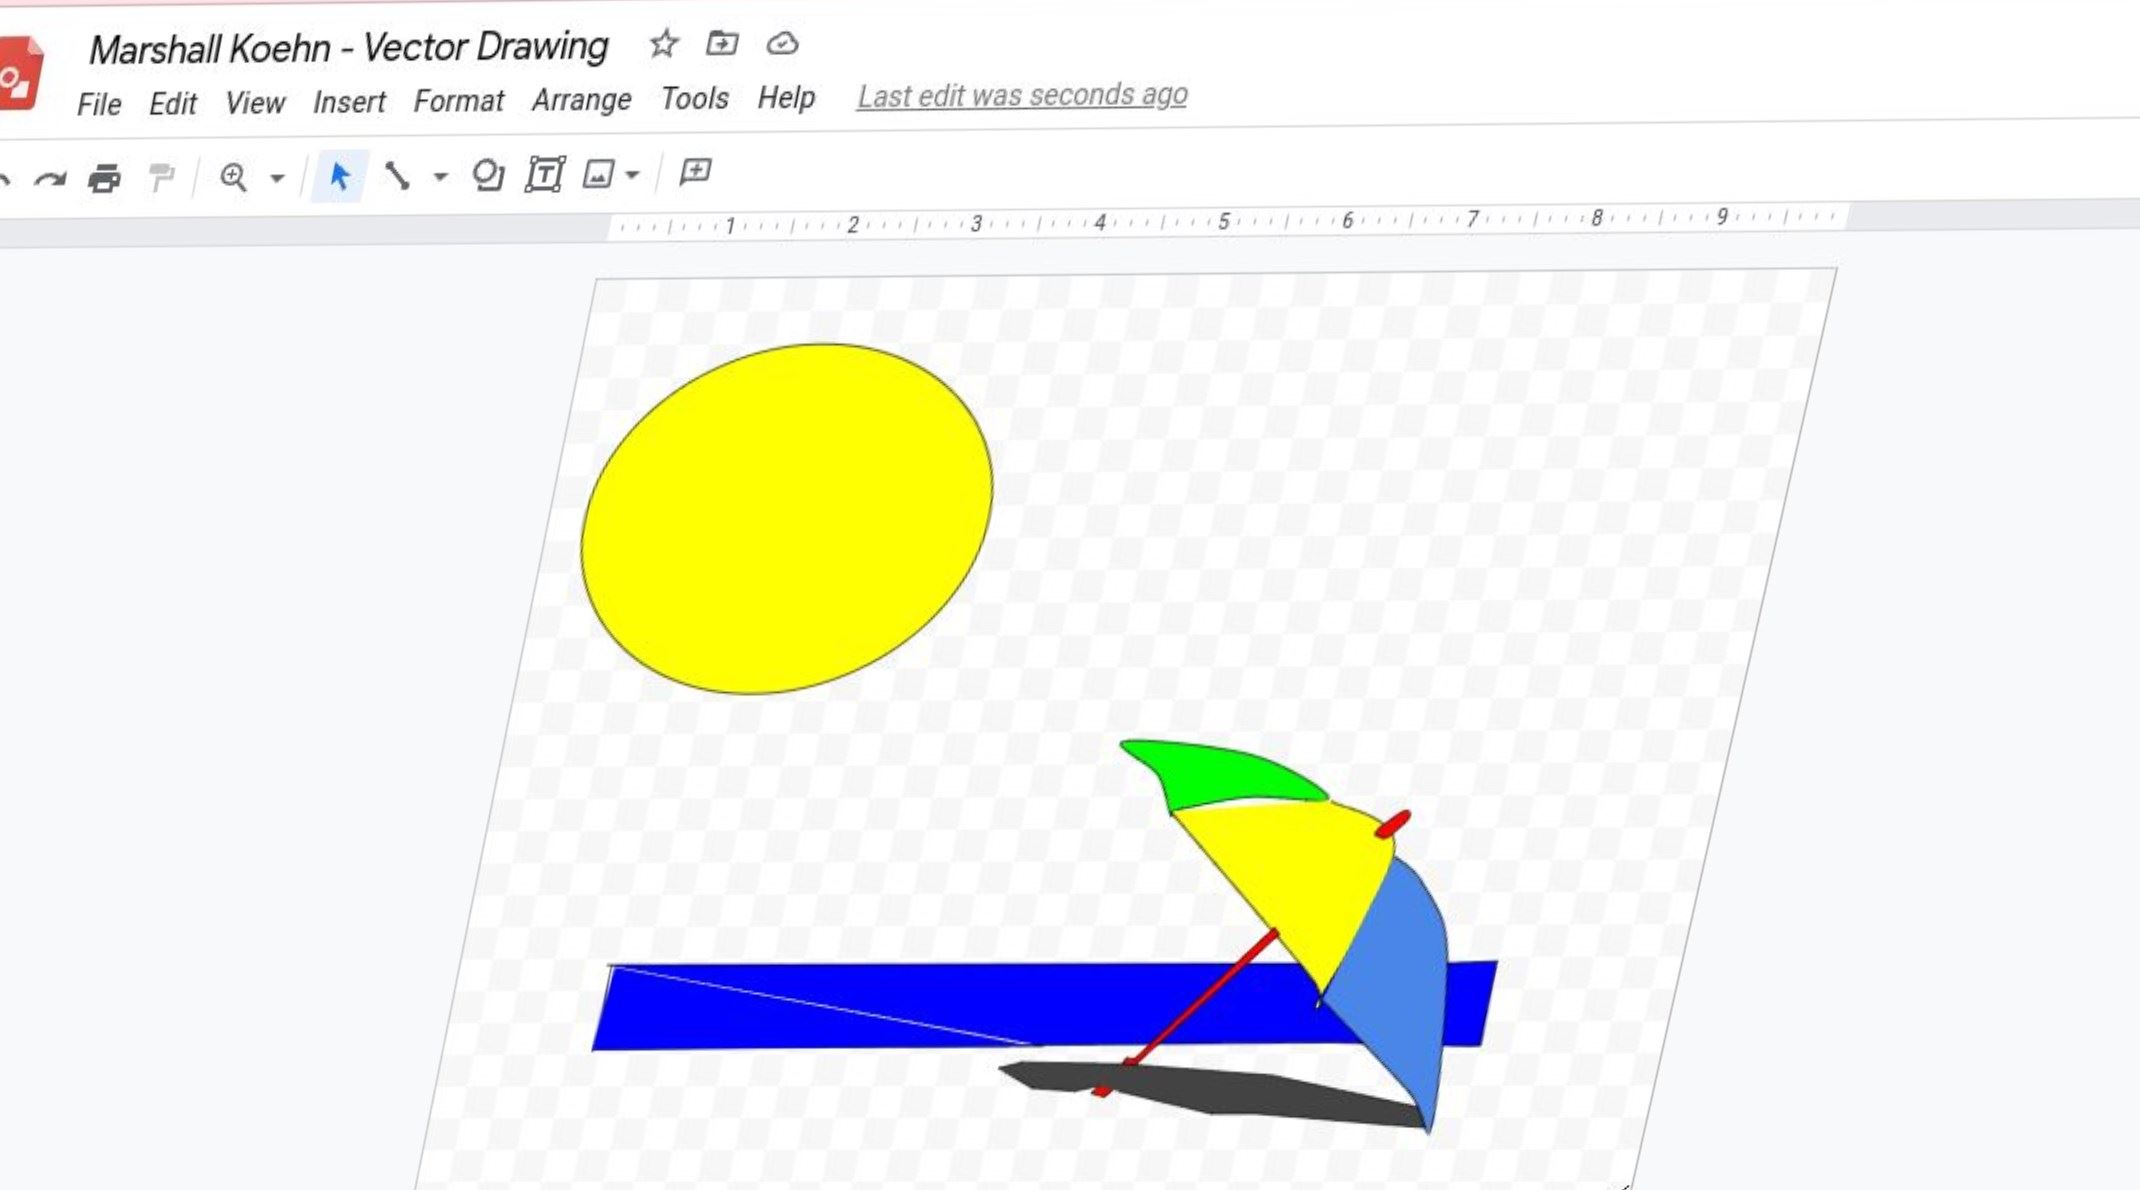This screenshot has width=2140, height=1190.
Task: Click the 'Last edit was seconds ago' link
Action: [x=1021, y=96]
